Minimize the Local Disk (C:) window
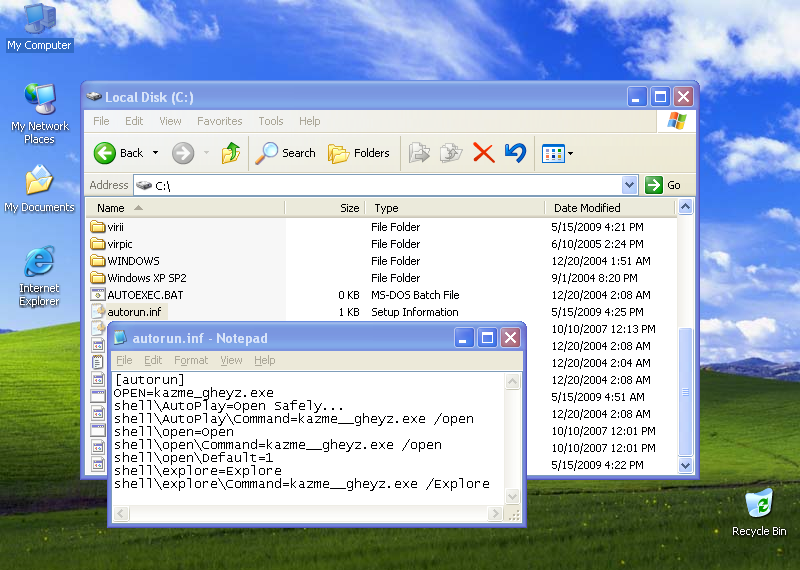Image resolution: width=800 pixels, height=570 pixels. click(x=636, y=96)
